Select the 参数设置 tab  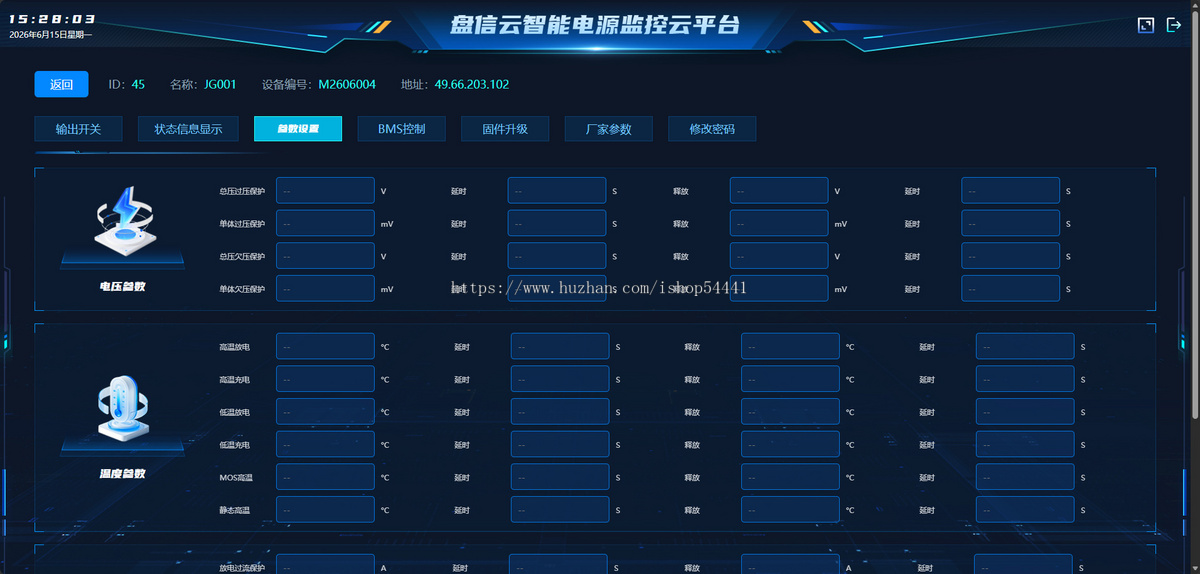click(298, 129)
